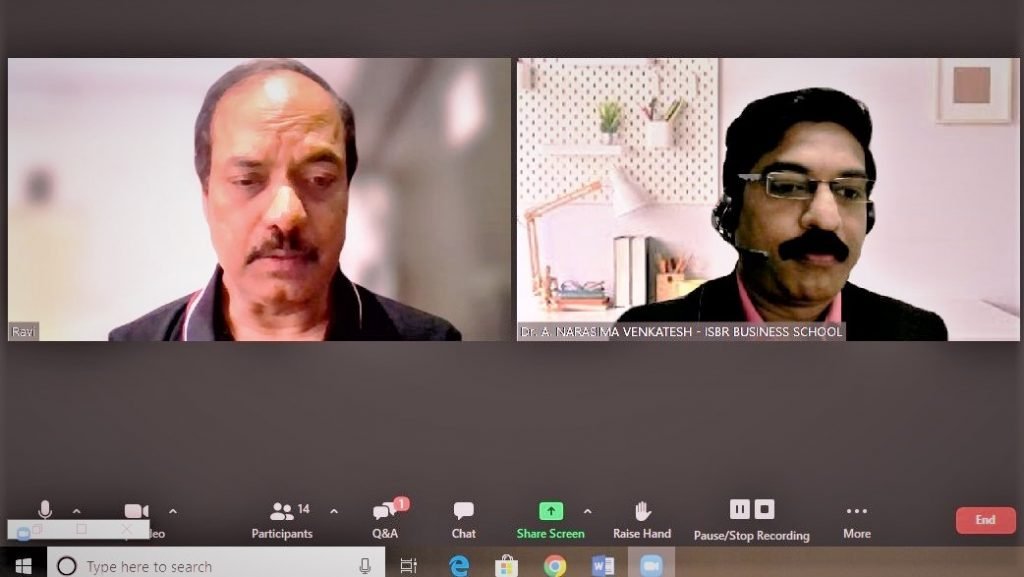Viewport: 1024px width, 577px height.
Task: Open the Chat window
Action: click(464, 520)
